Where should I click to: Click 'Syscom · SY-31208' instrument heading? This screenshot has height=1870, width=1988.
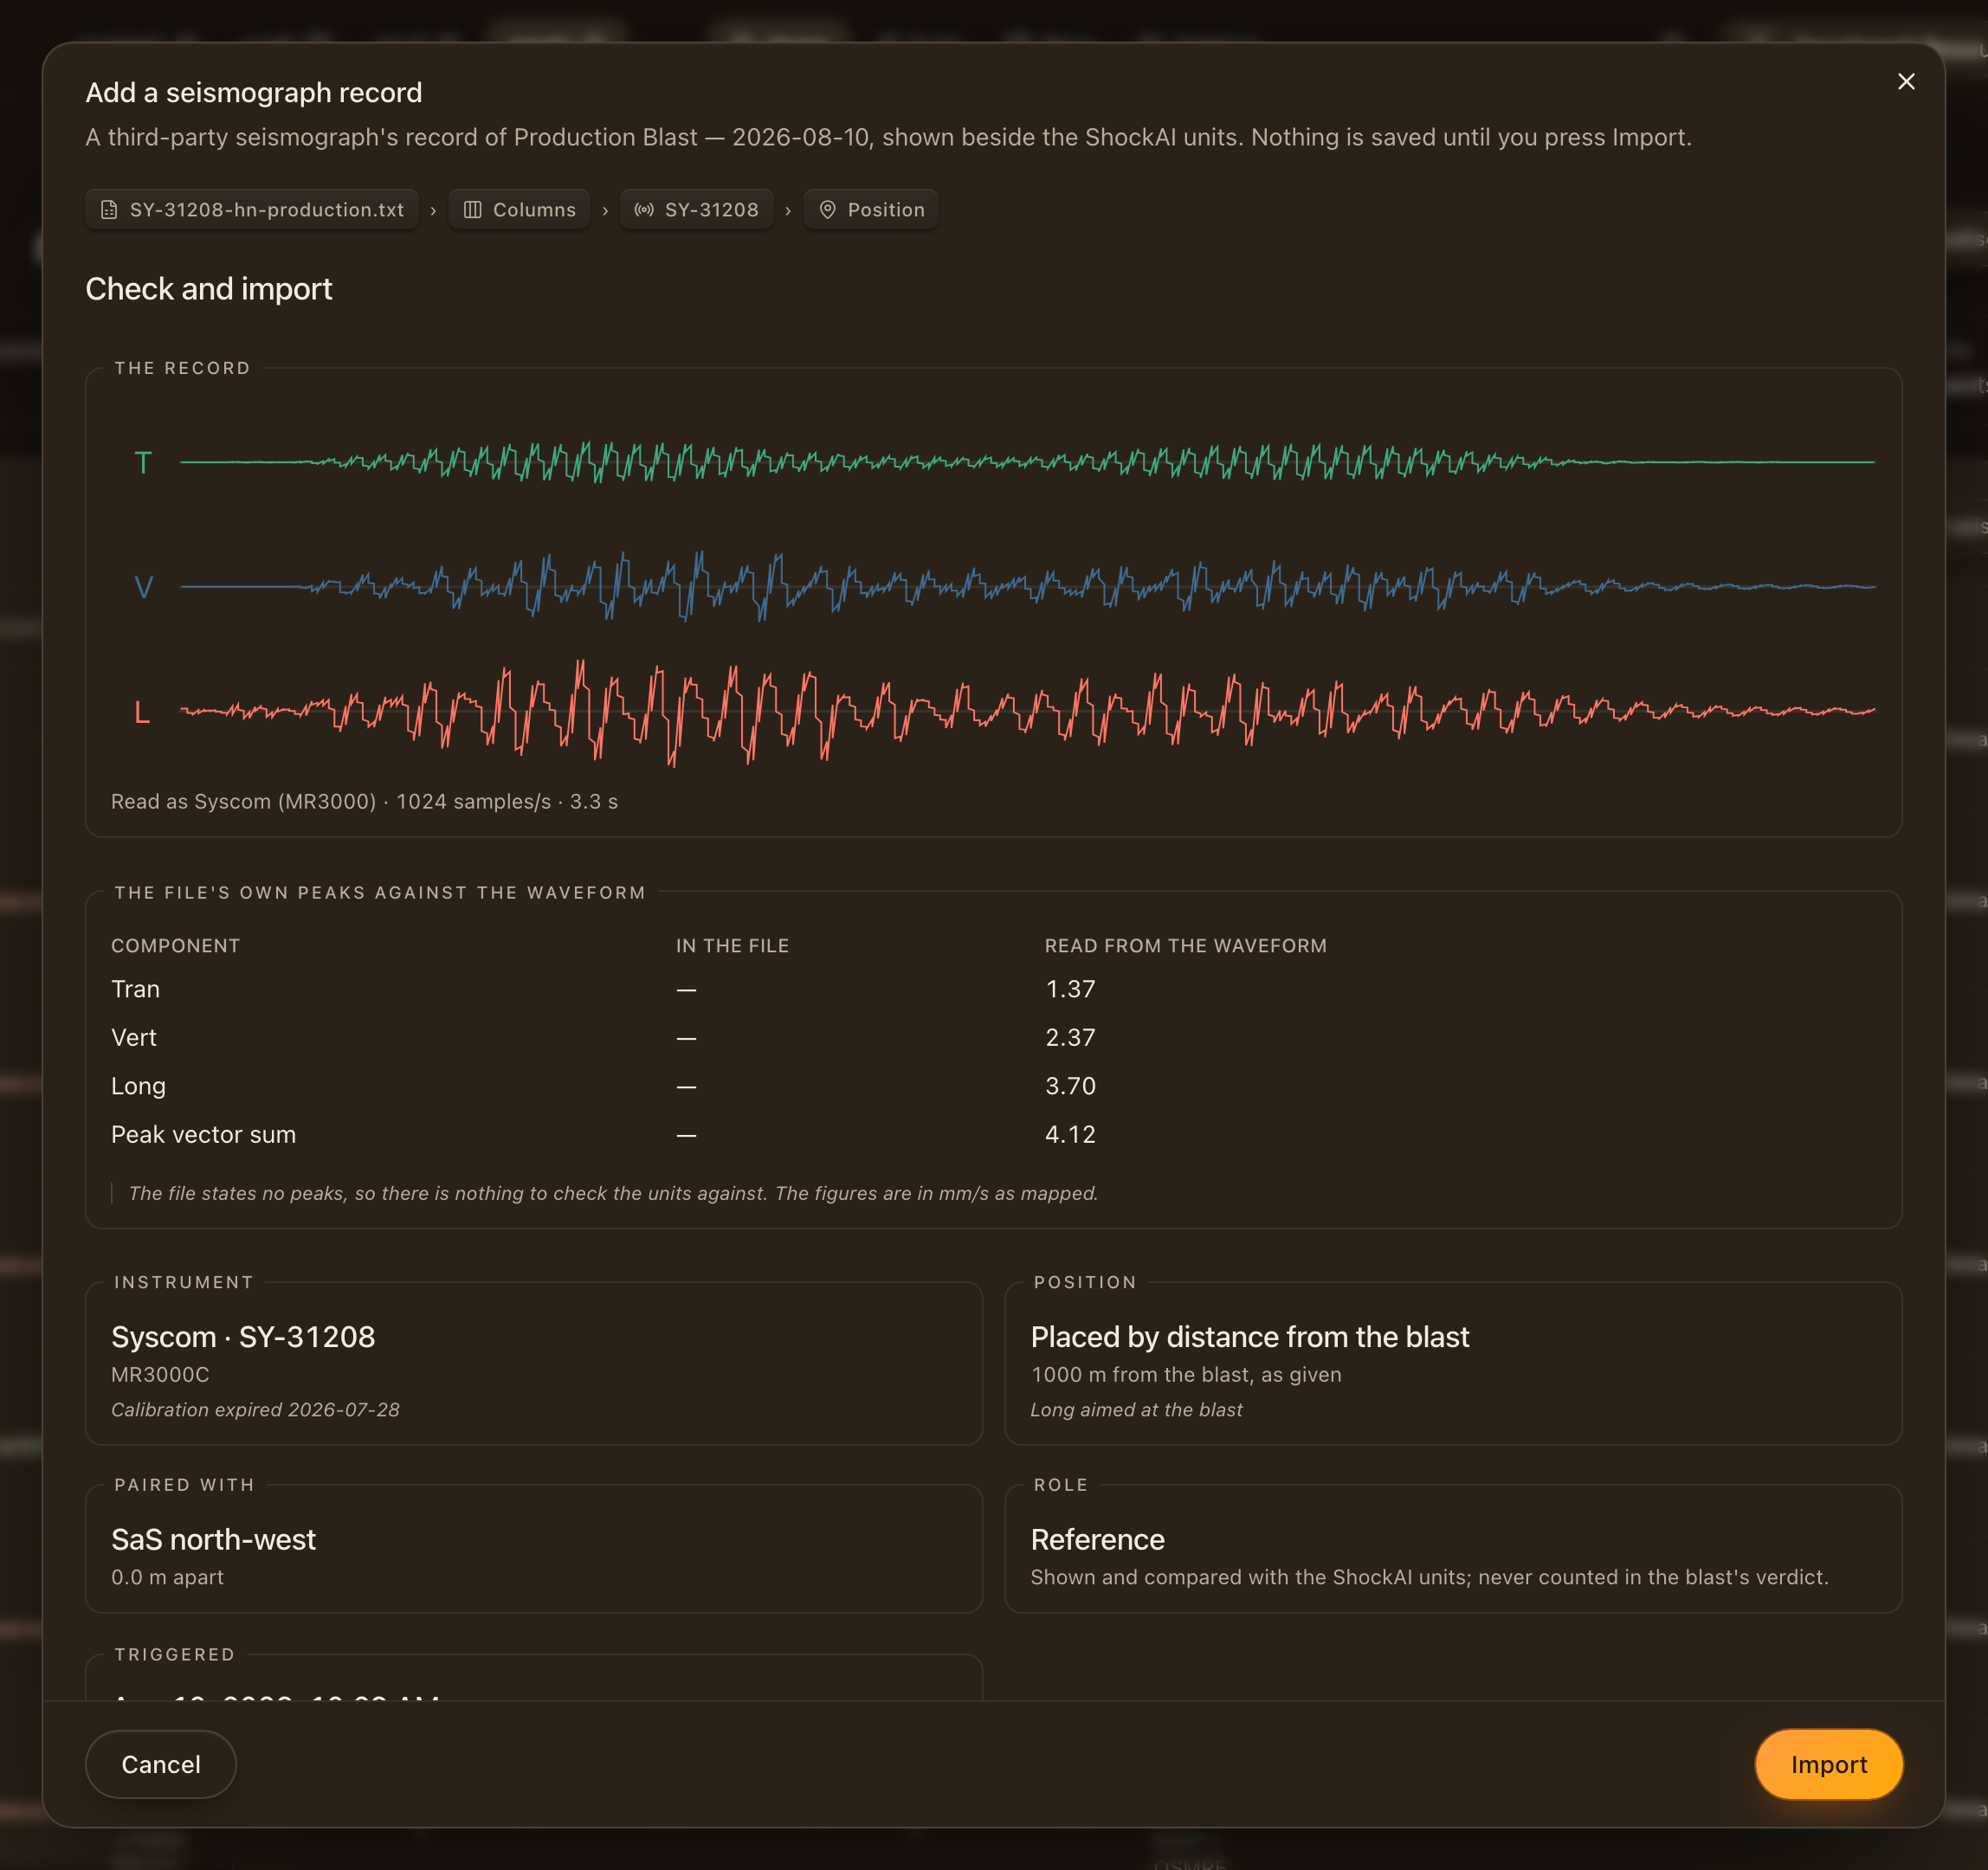[x=243, y=1337]
